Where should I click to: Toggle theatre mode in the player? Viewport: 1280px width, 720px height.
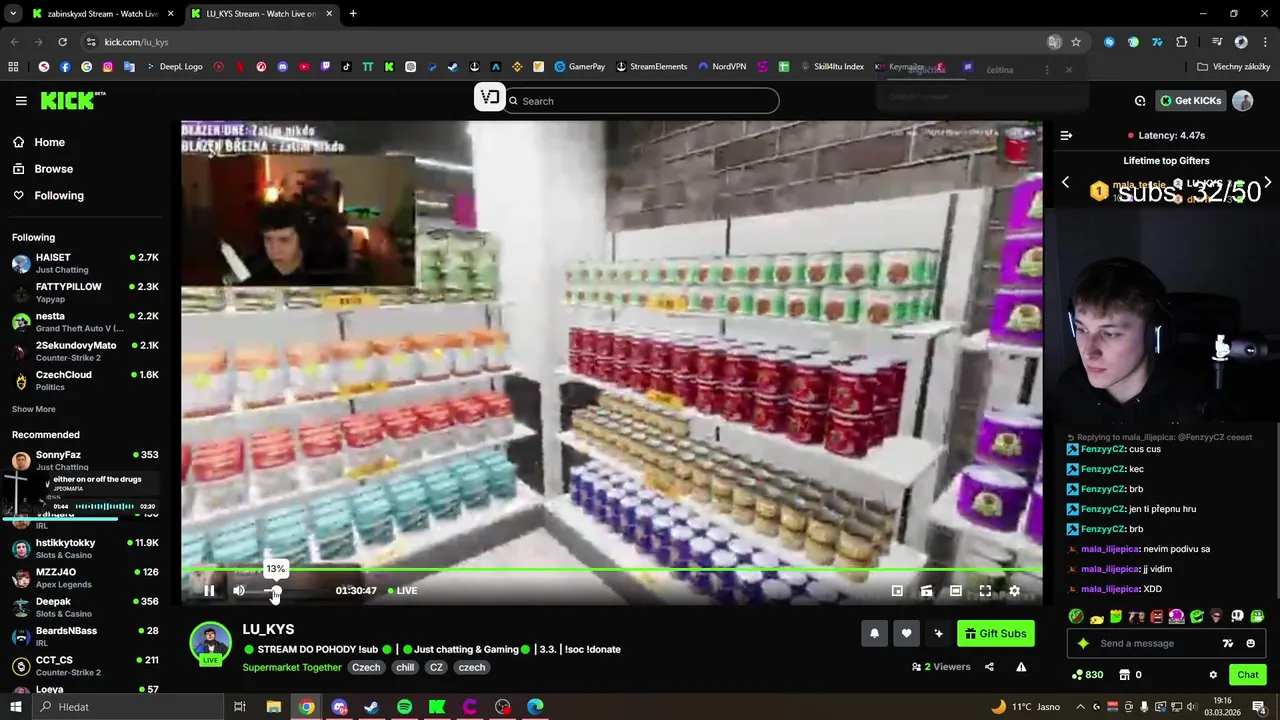956,591
